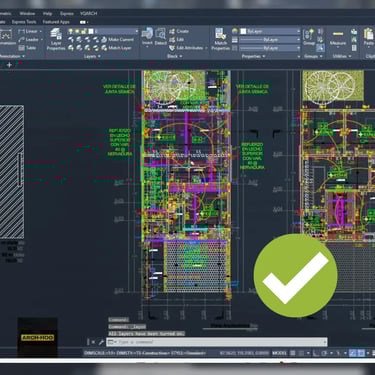The height and width of the screenshot is (375, 375).
Task: Select the Measure utility tool
Action: (x=338, y=37)
